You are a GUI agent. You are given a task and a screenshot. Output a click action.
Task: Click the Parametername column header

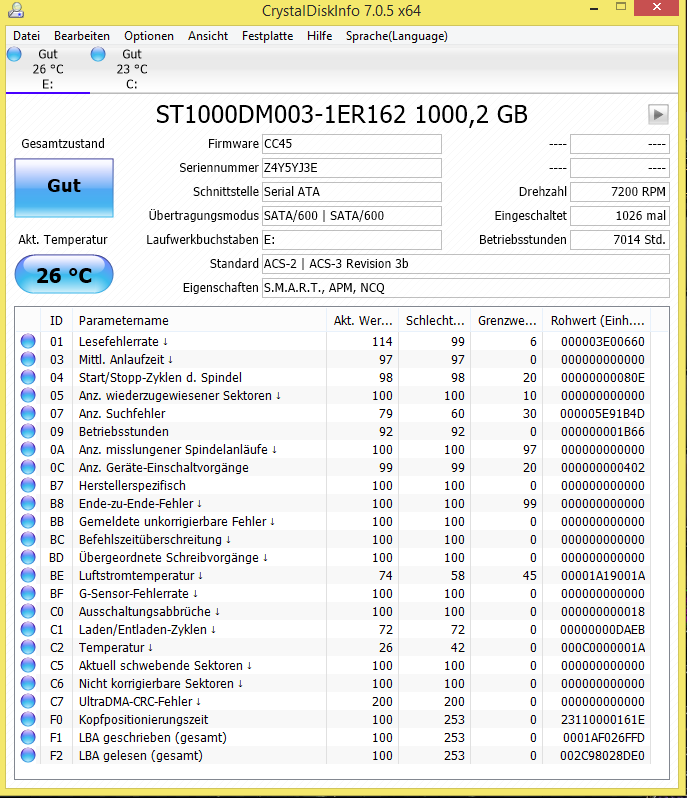point(199,321)
